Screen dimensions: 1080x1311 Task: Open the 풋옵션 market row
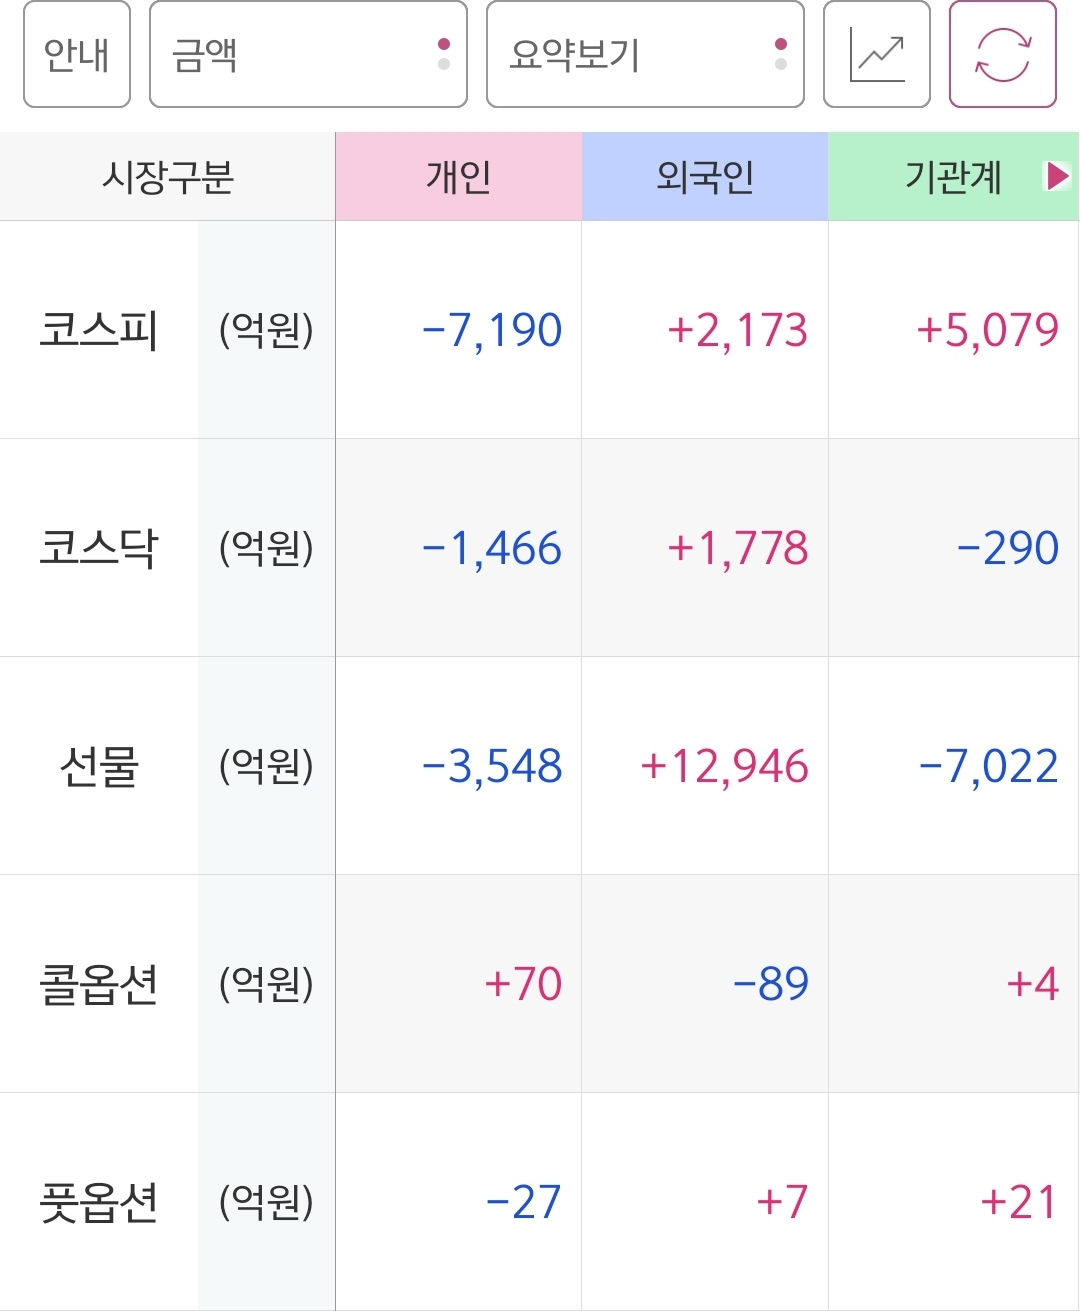pyautogui.click(x=540, y=1201)
